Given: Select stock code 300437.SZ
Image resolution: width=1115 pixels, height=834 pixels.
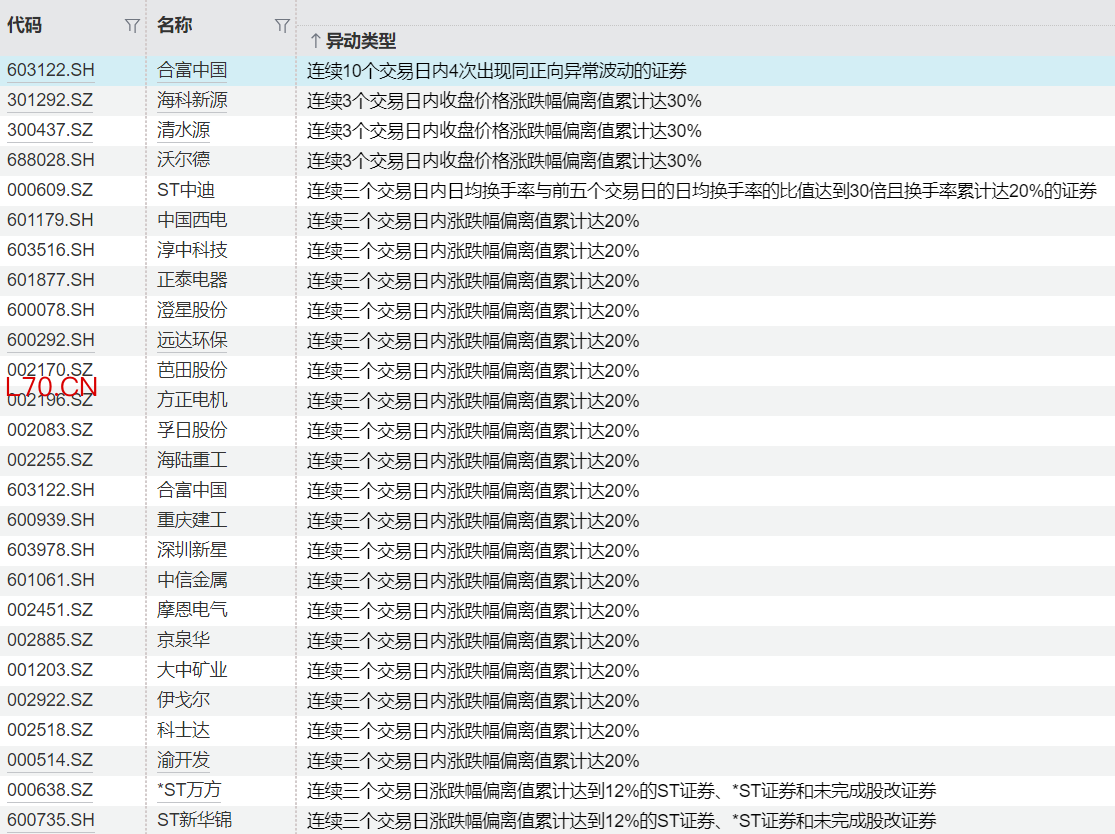Looking at the screenshot, I should (x=50, y=130).
